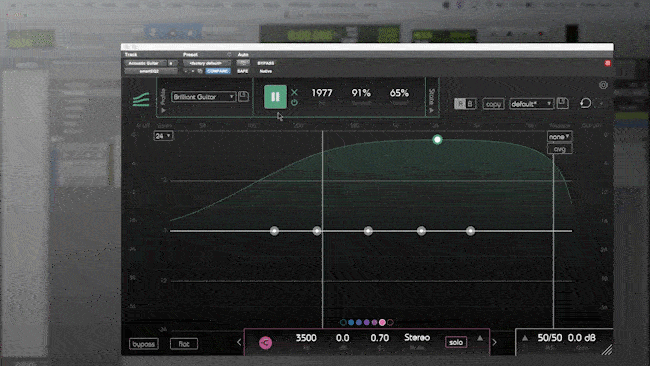Toggle the smart filter power icon
This screenshot has height=366, width=650.
294,102
